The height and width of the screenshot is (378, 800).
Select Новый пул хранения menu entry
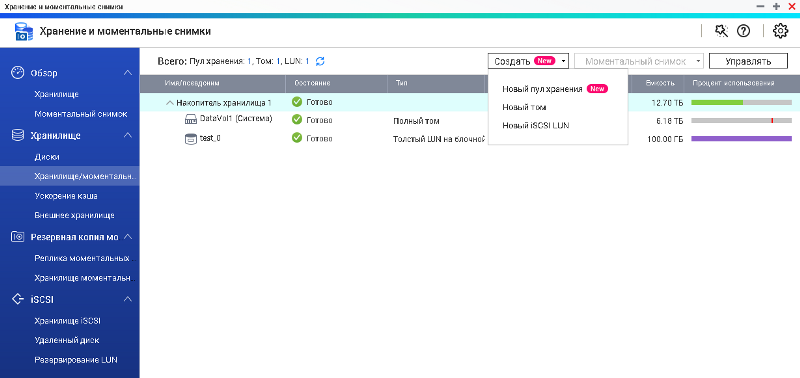pyautogui.click(x=542, y=89)
